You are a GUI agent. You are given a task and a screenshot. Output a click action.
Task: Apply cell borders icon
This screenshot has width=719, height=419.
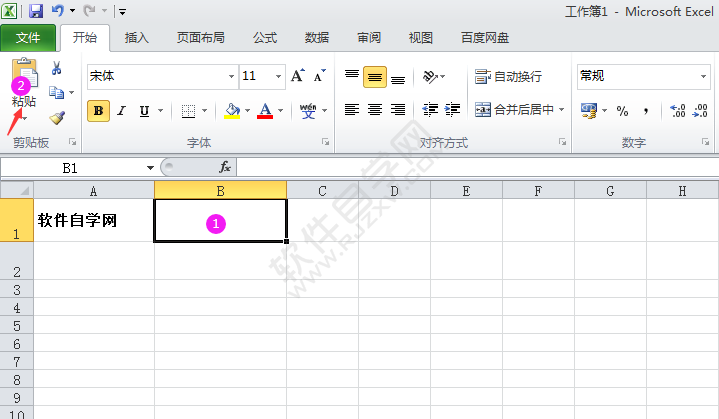(188, 110)
